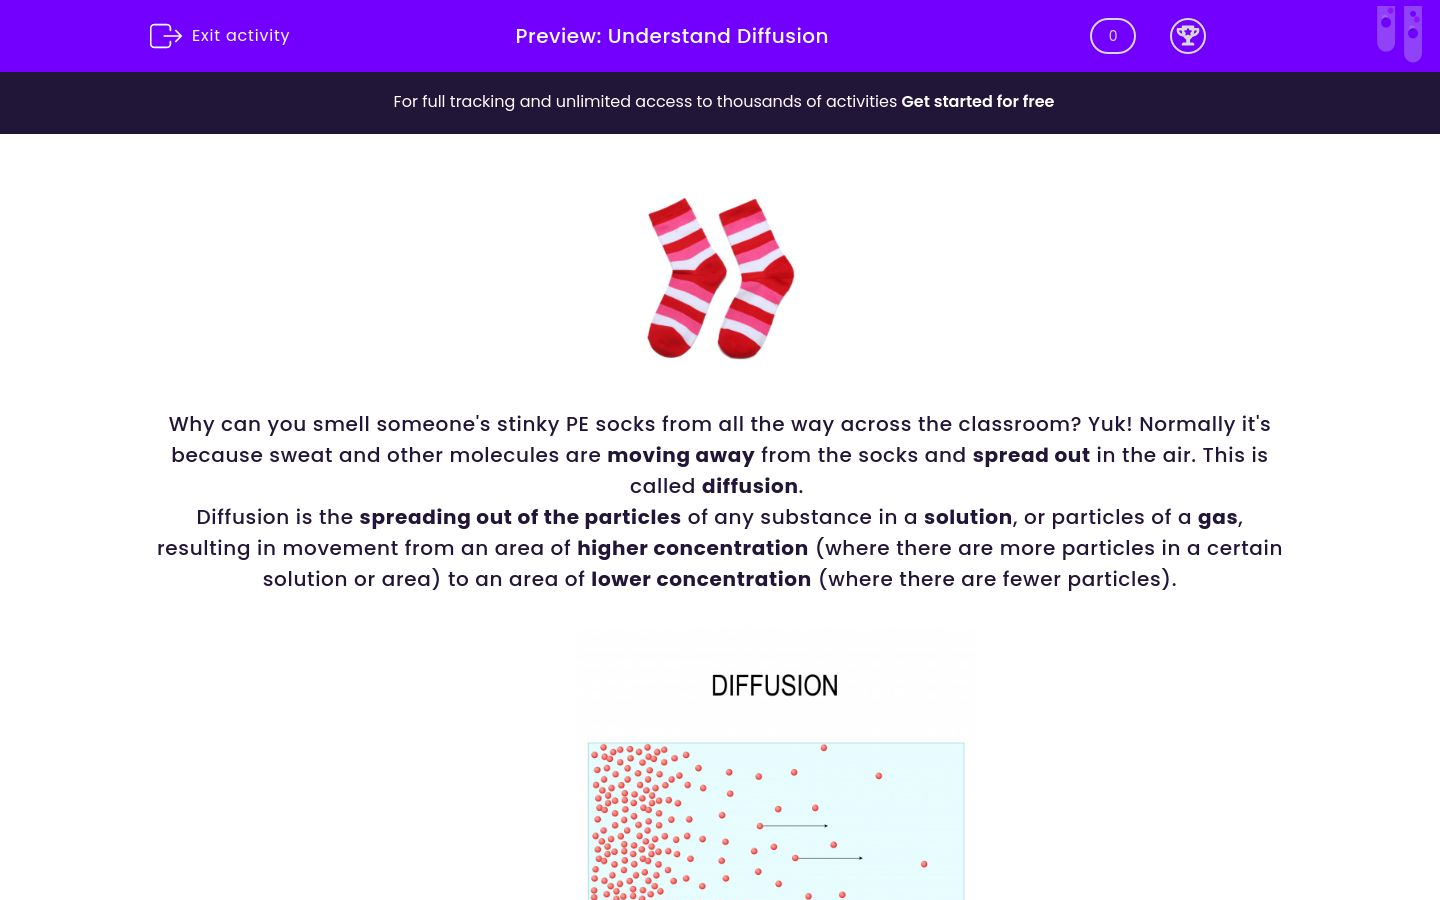This screenshot has width=1440, height=900.
Task: Click the Preview: Understand Diffusion title
Action: [671, 36]
